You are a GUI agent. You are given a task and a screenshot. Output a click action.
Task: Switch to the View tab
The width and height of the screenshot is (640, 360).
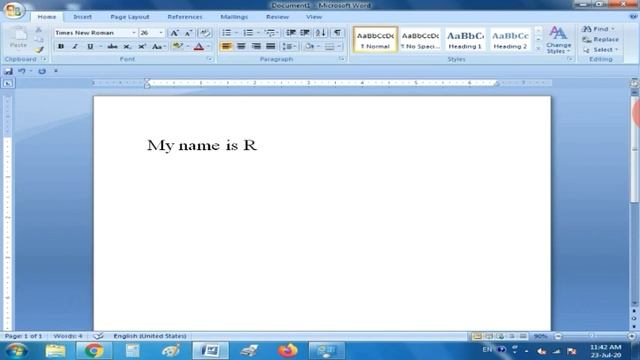[x=314, y=17]
